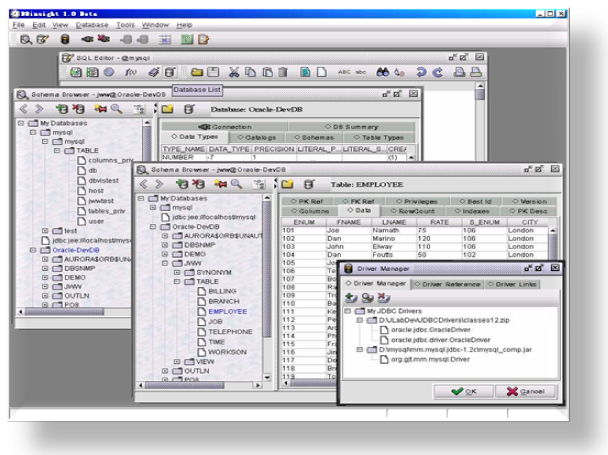Click the green icon in the main toolbar
The image size is (608, 455).
[x=187, y=39]
